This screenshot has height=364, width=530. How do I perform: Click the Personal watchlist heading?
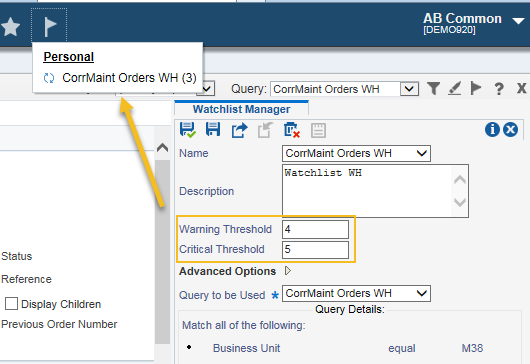(69, 57)
